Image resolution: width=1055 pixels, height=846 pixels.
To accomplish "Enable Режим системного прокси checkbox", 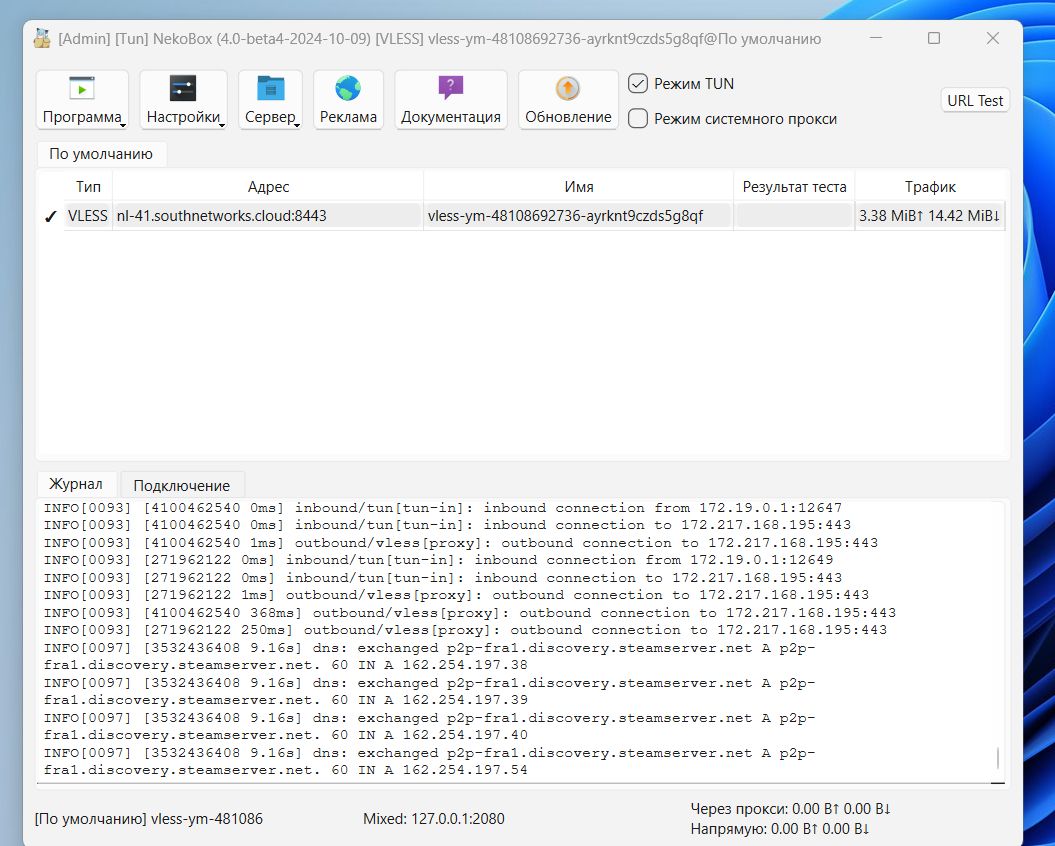I will tap(638, 118).
